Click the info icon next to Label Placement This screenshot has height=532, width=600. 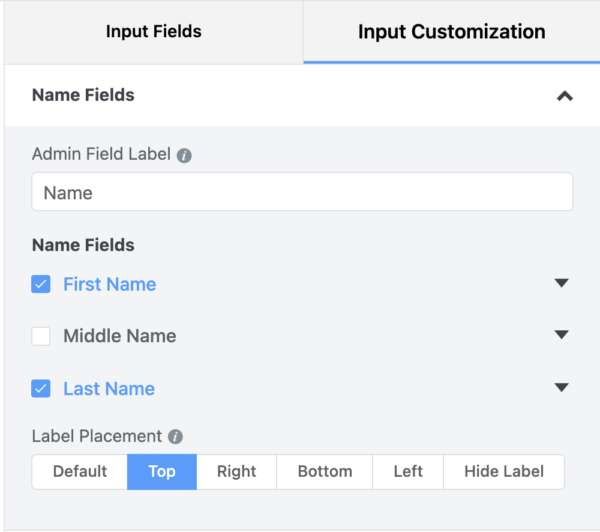pyautogui.click(x=175, y=437)
